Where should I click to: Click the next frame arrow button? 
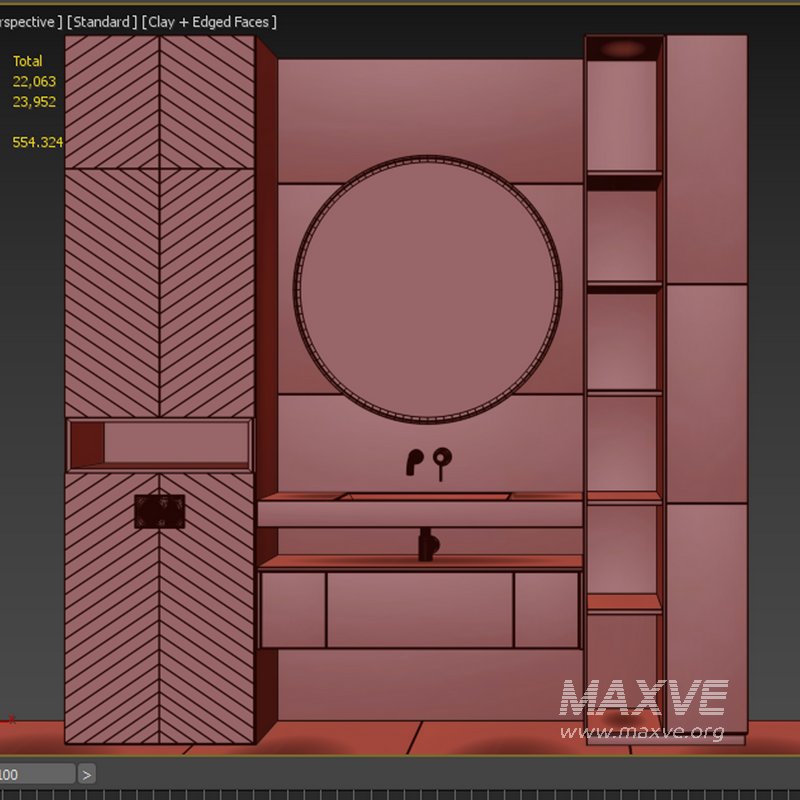tap(87, 773)
